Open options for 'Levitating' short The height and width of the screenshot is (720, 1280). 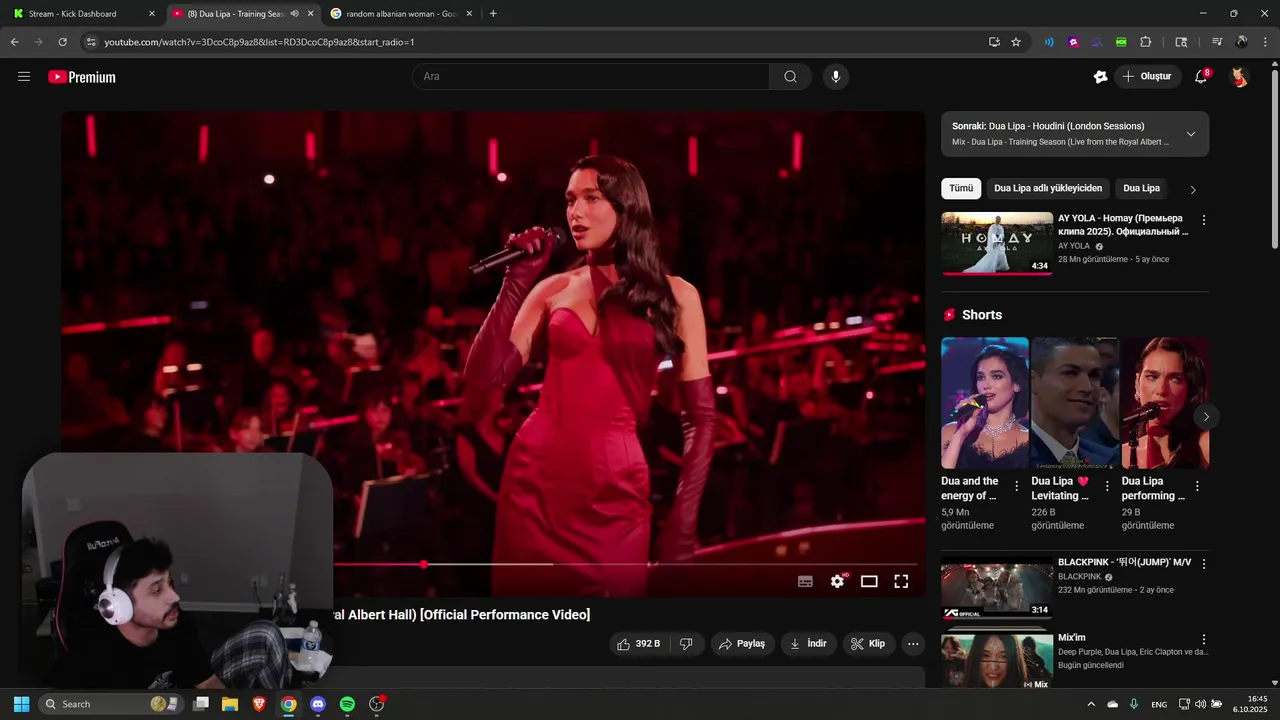tap(1107, 486)
